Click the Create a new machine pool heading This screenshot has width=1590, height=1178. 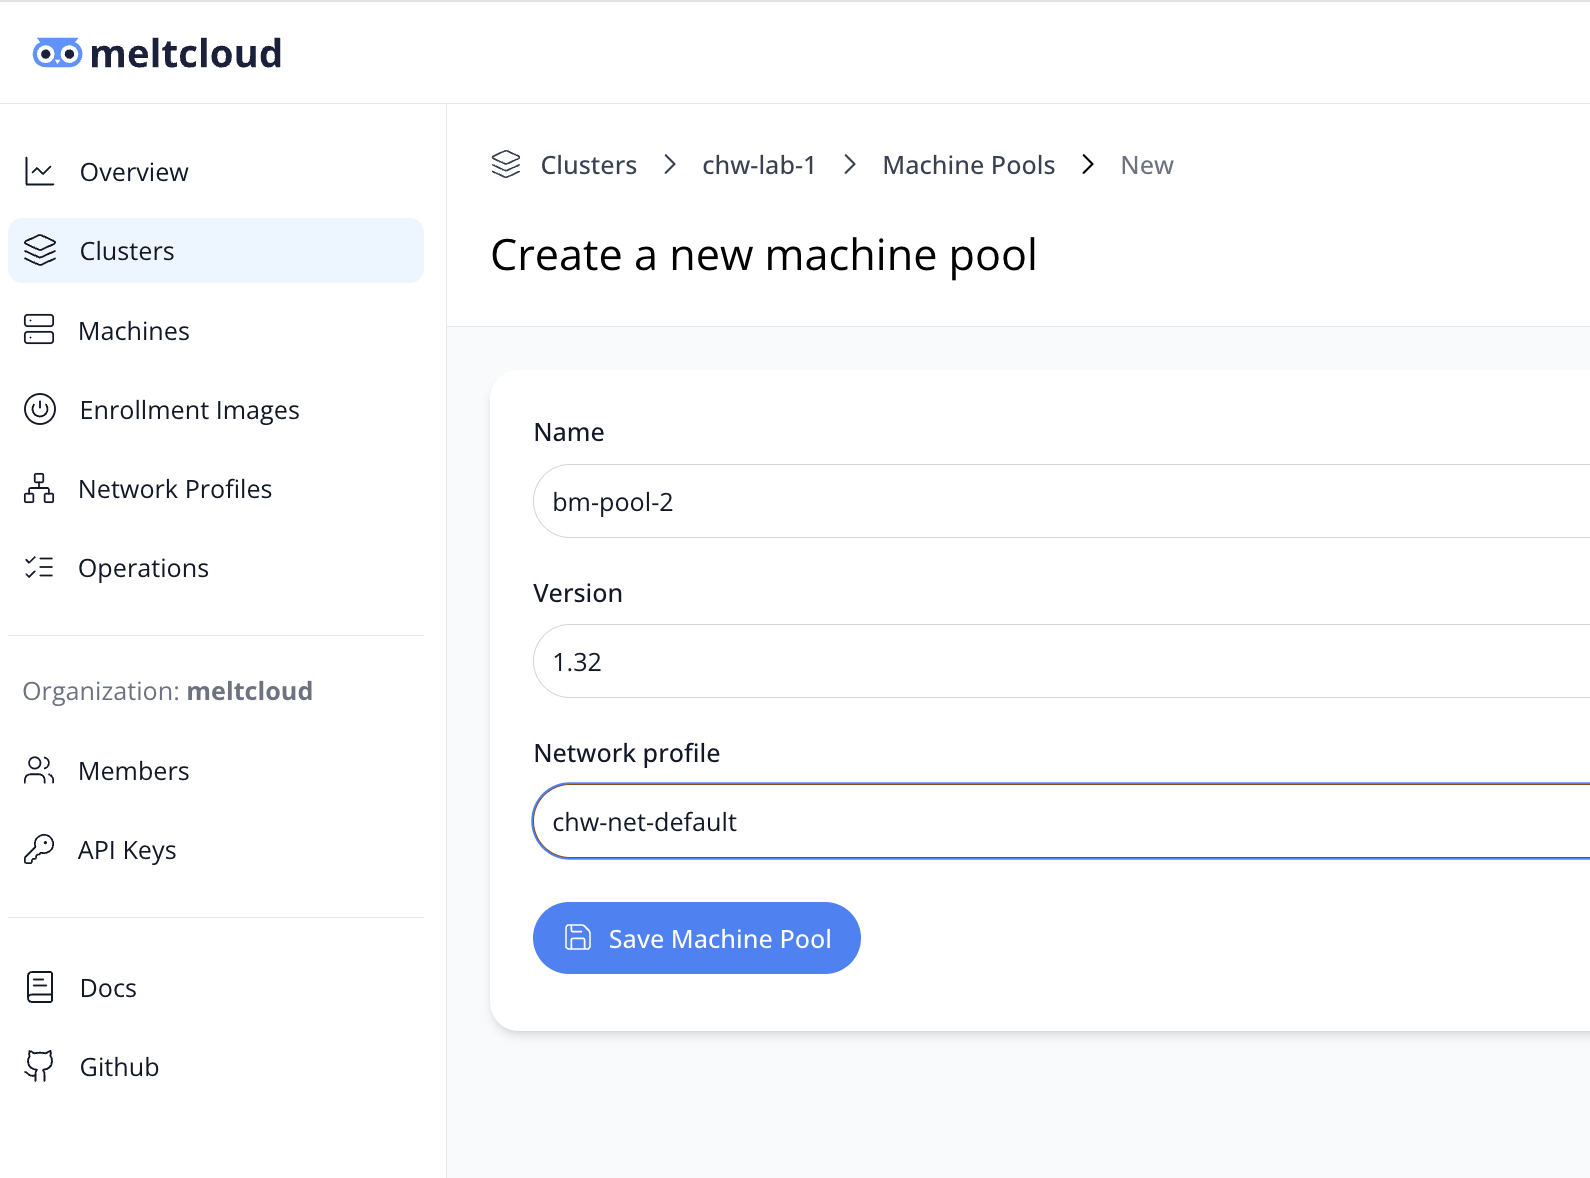point(764,255)
